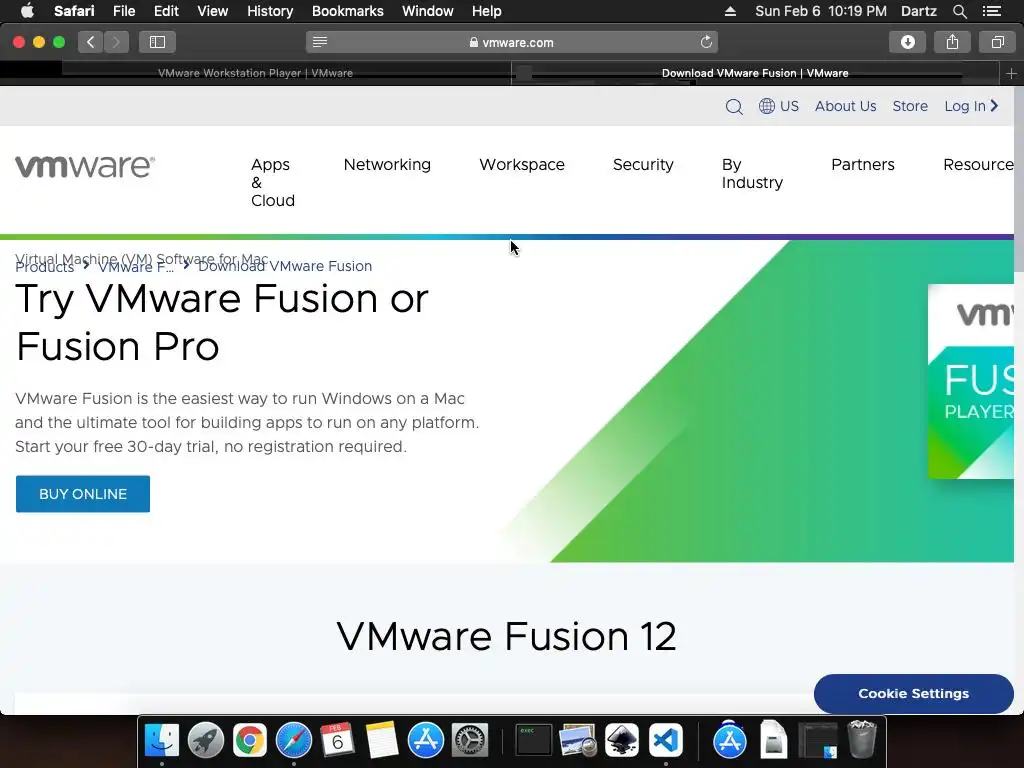Open Visual Studio Code from the Dock
The image size is (1024, 768).
666,741
